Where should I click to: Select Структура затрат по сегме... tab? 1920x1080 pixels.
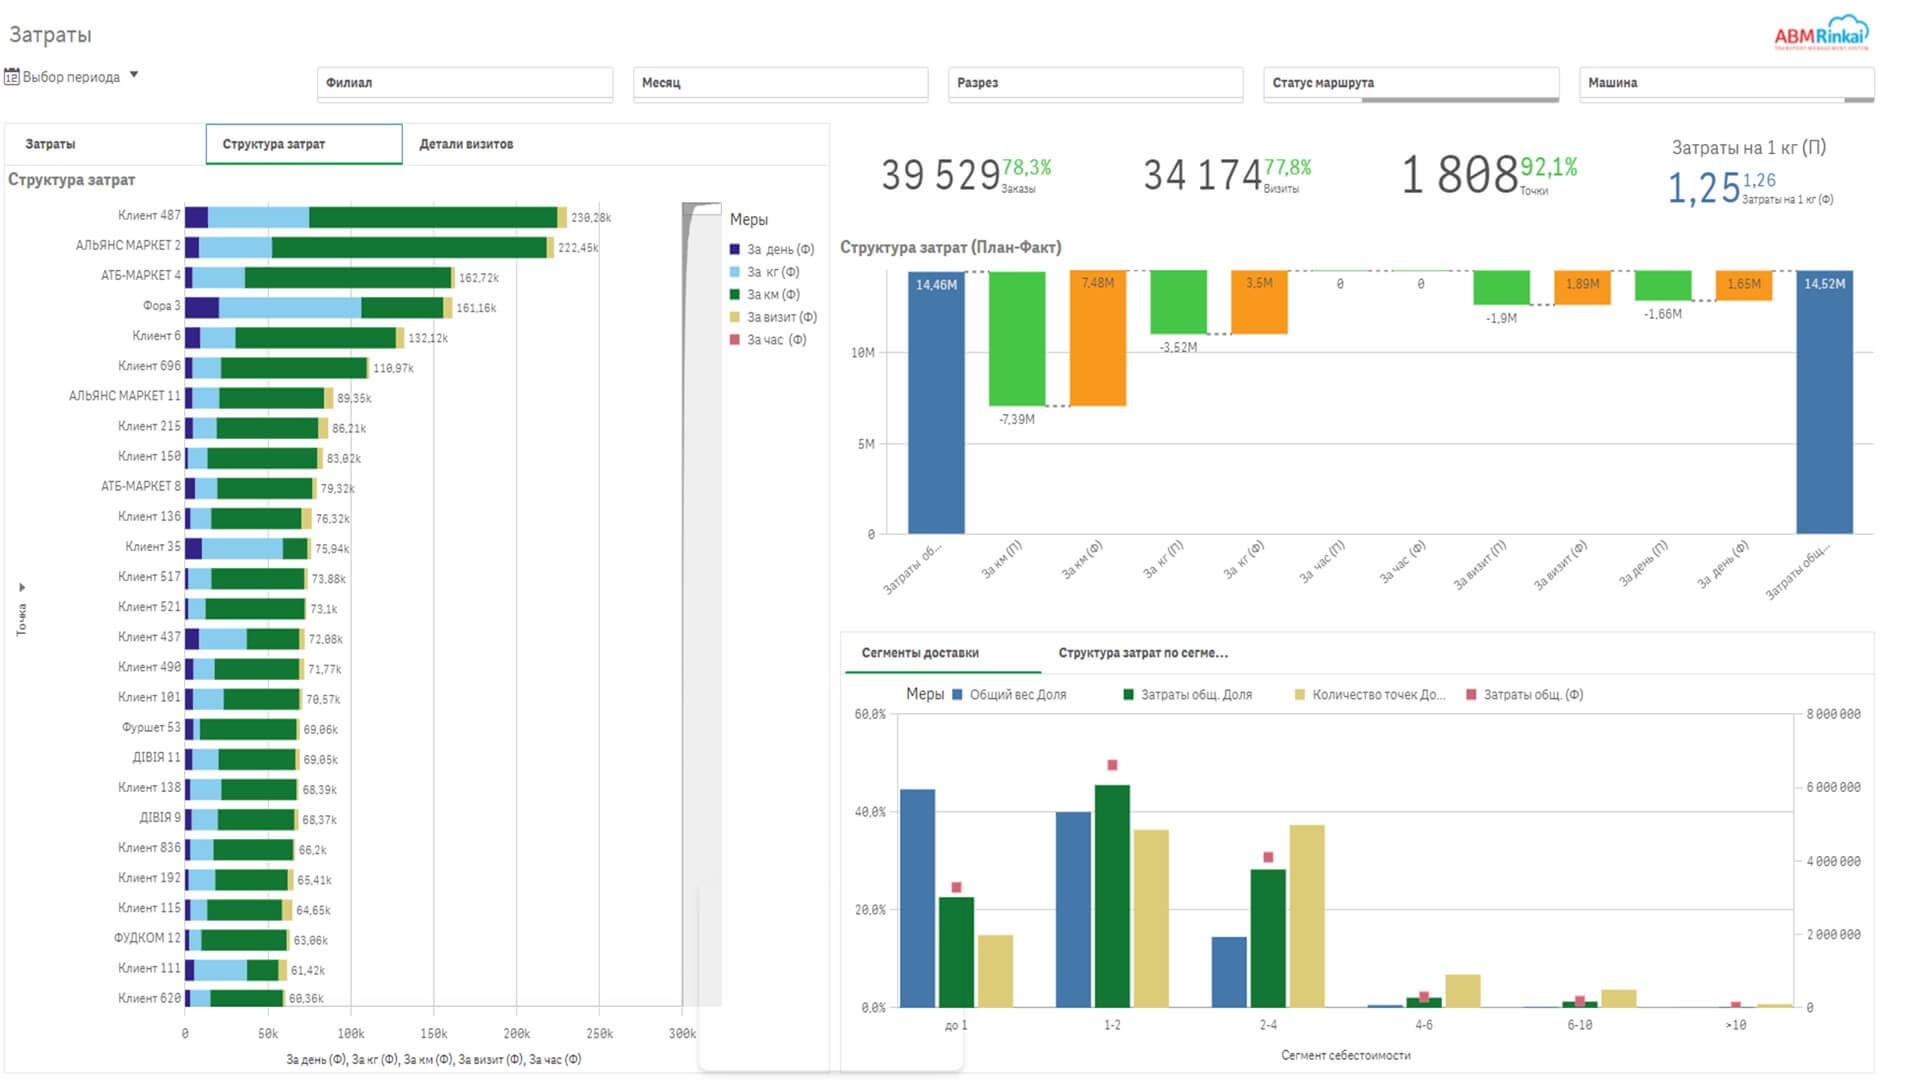[x=1143, y=653]
